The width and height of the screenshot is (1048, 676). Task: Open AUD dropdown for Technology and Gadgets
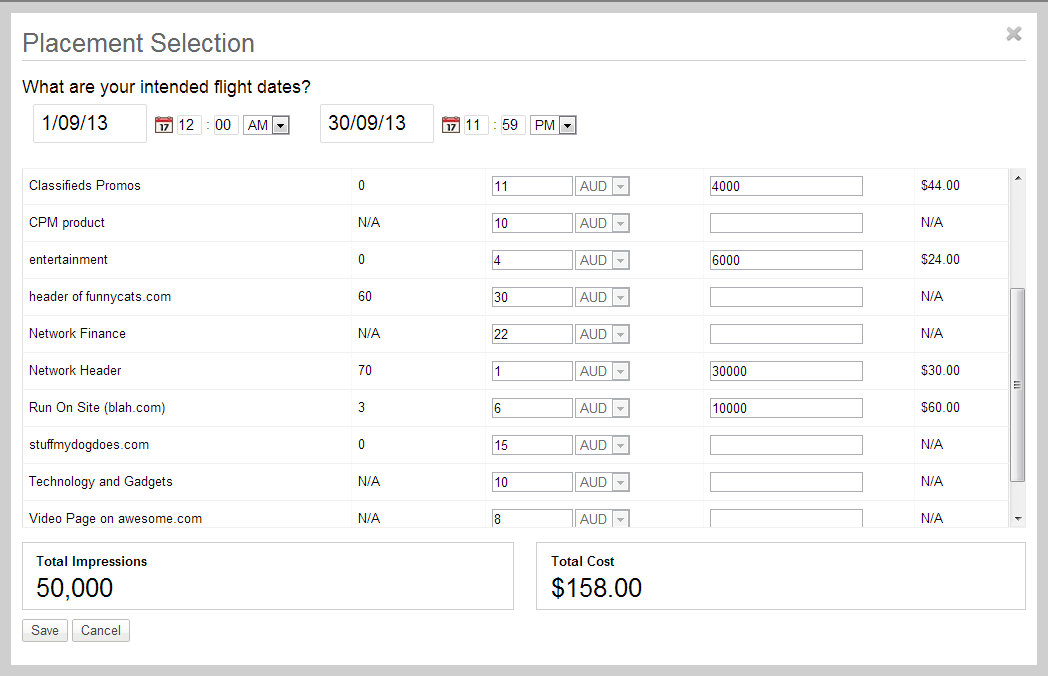pyautogui.click(x=602, y=482)
